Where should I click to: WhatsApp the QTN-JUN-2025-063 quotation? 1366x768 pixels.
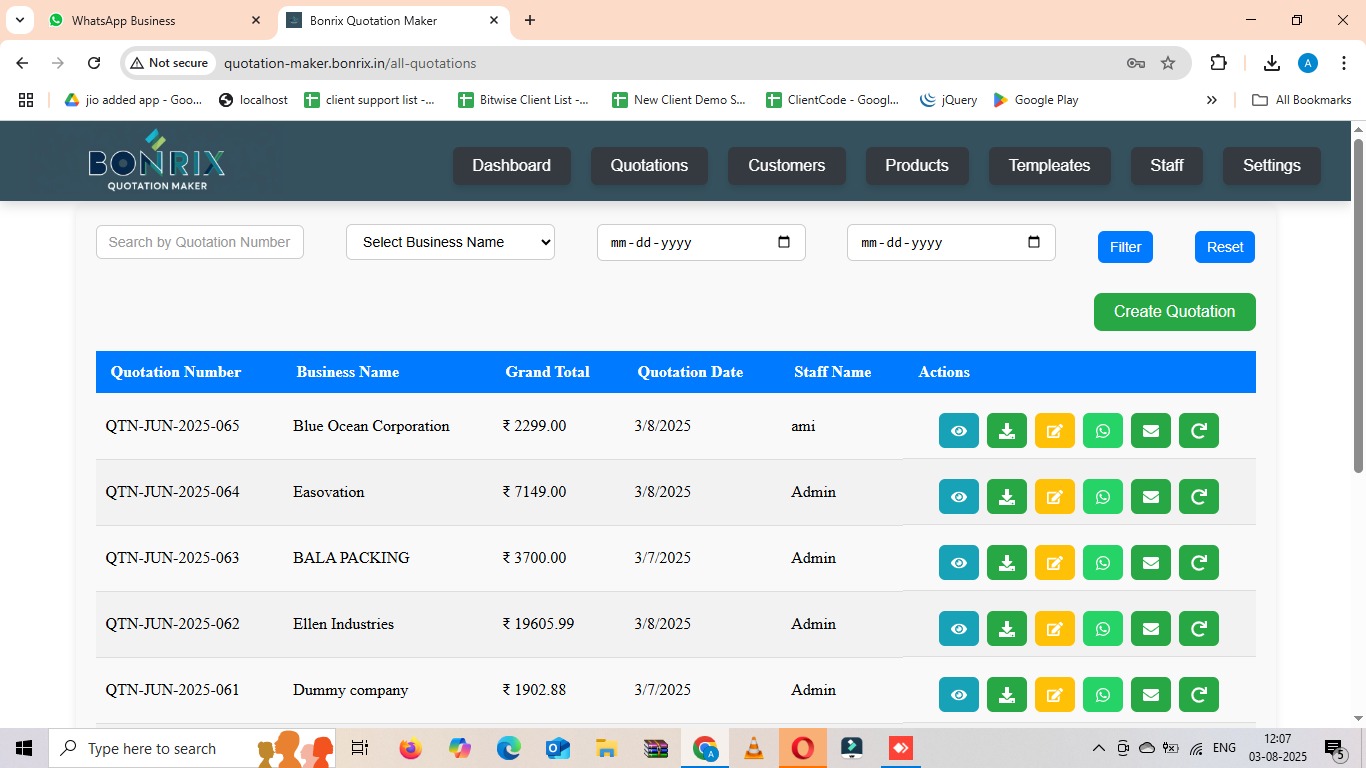(x=1103, y=563)
